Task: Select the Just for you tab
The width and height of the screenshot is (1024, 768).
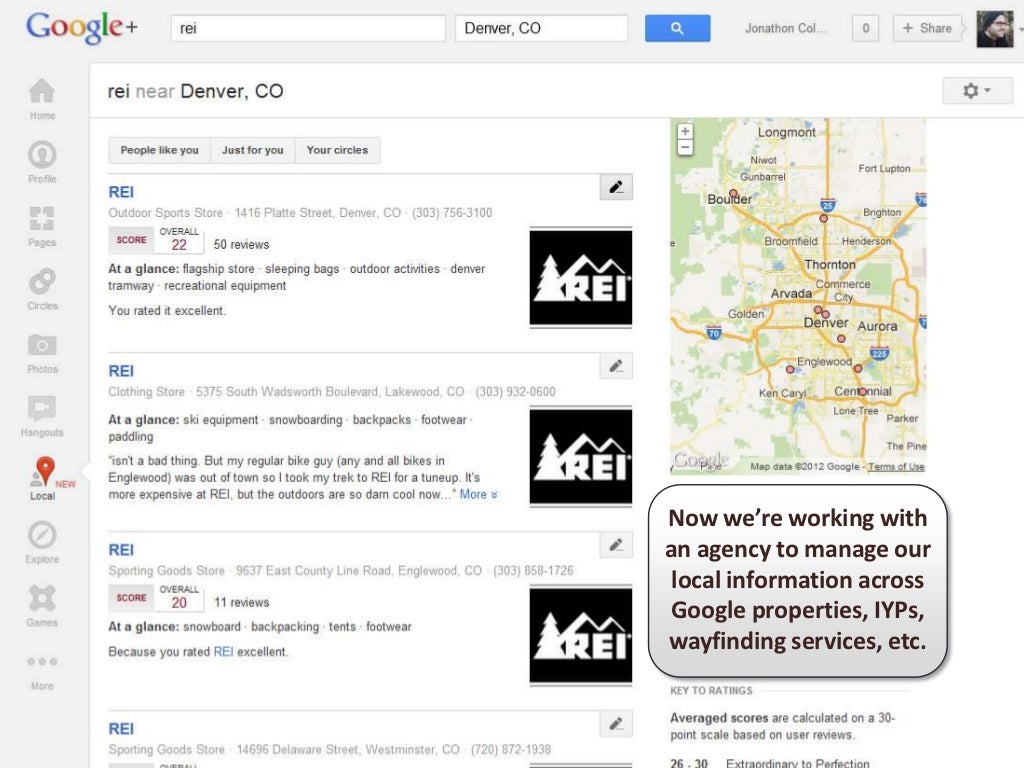Action: pyautogui.click(x=253, y=150)
